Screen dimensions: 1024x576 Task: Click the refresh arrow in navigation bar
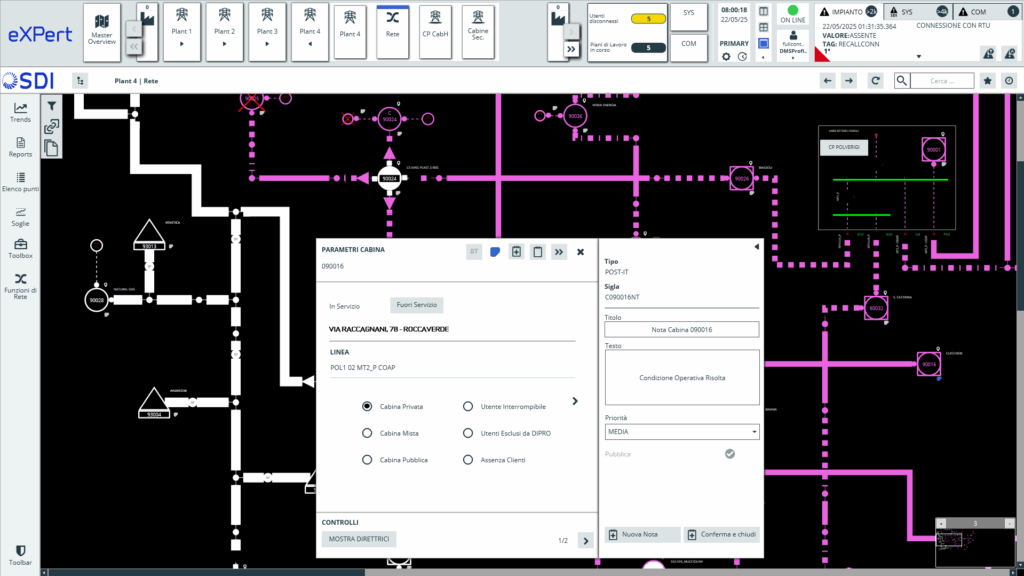(875, 81)
